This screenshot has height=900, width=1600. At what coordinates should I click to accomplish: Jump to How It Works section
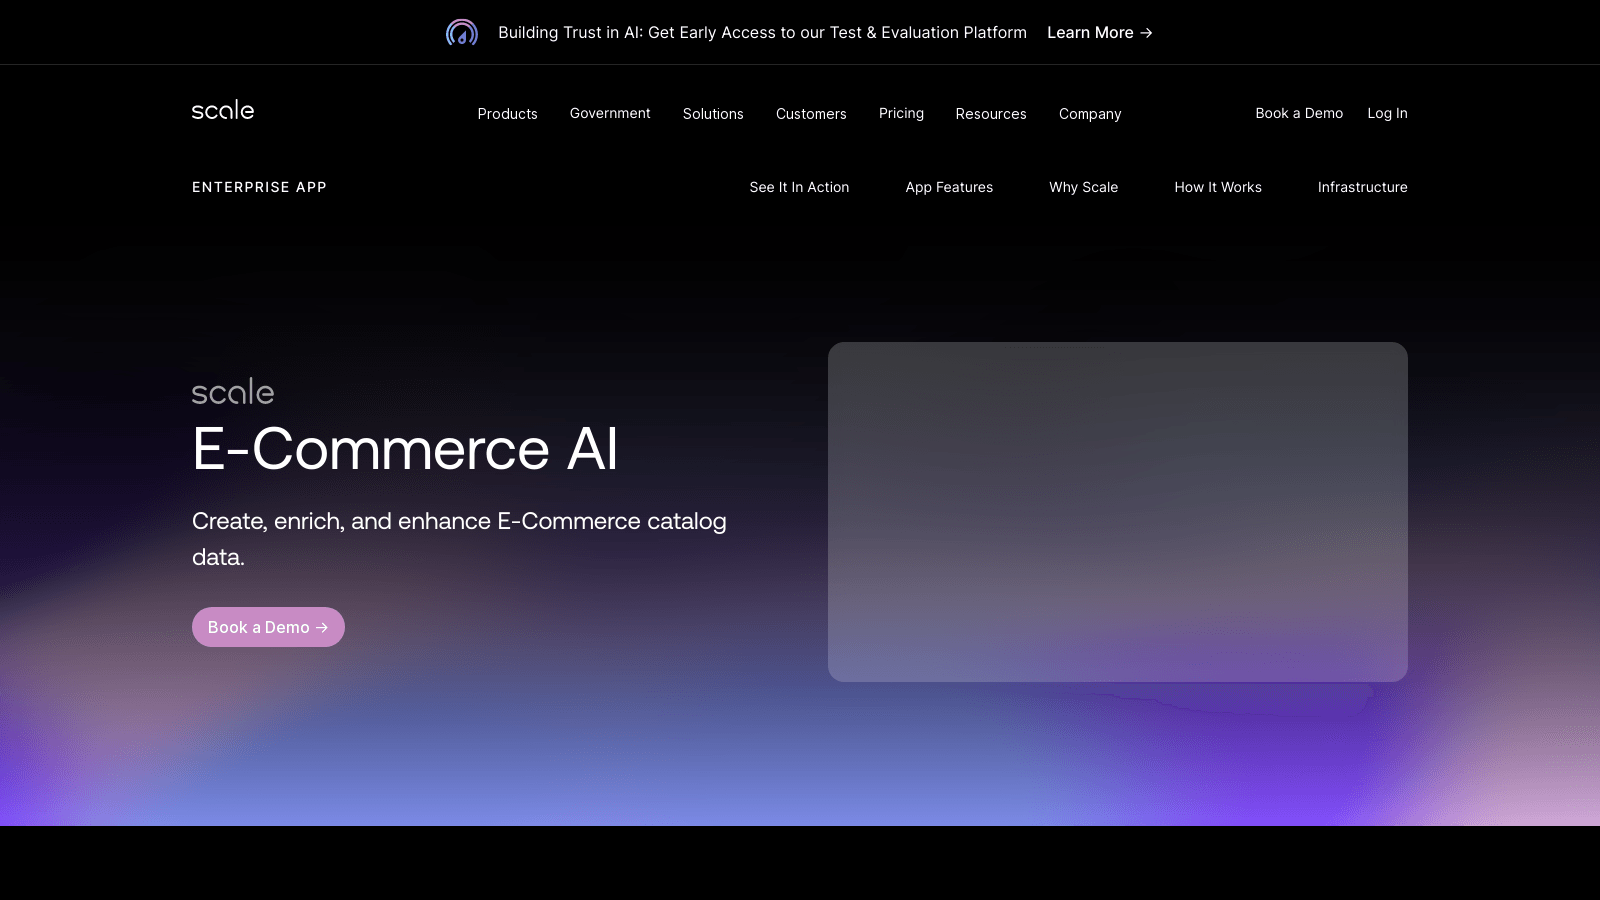coord(1218,187)
